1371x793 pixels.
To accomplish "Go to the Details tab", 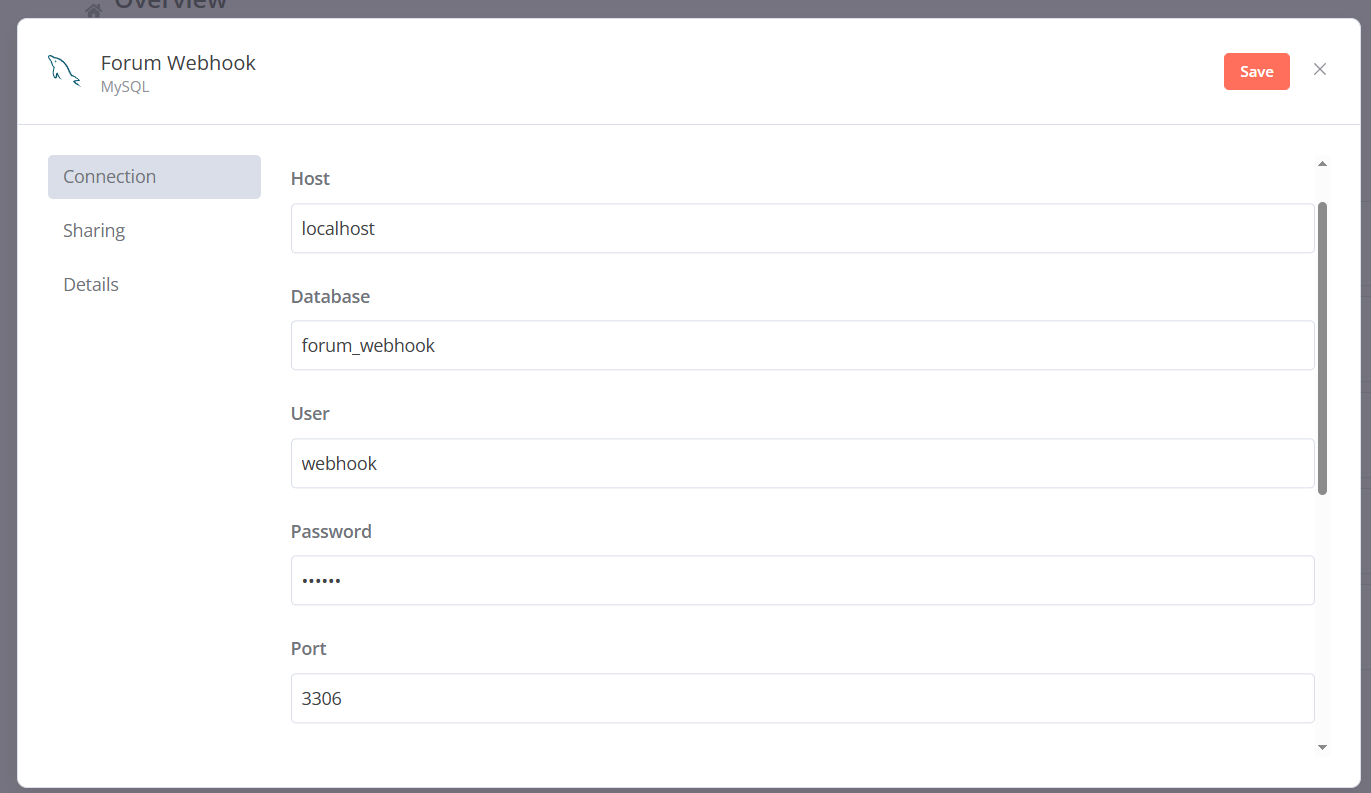I will point(91,285).
